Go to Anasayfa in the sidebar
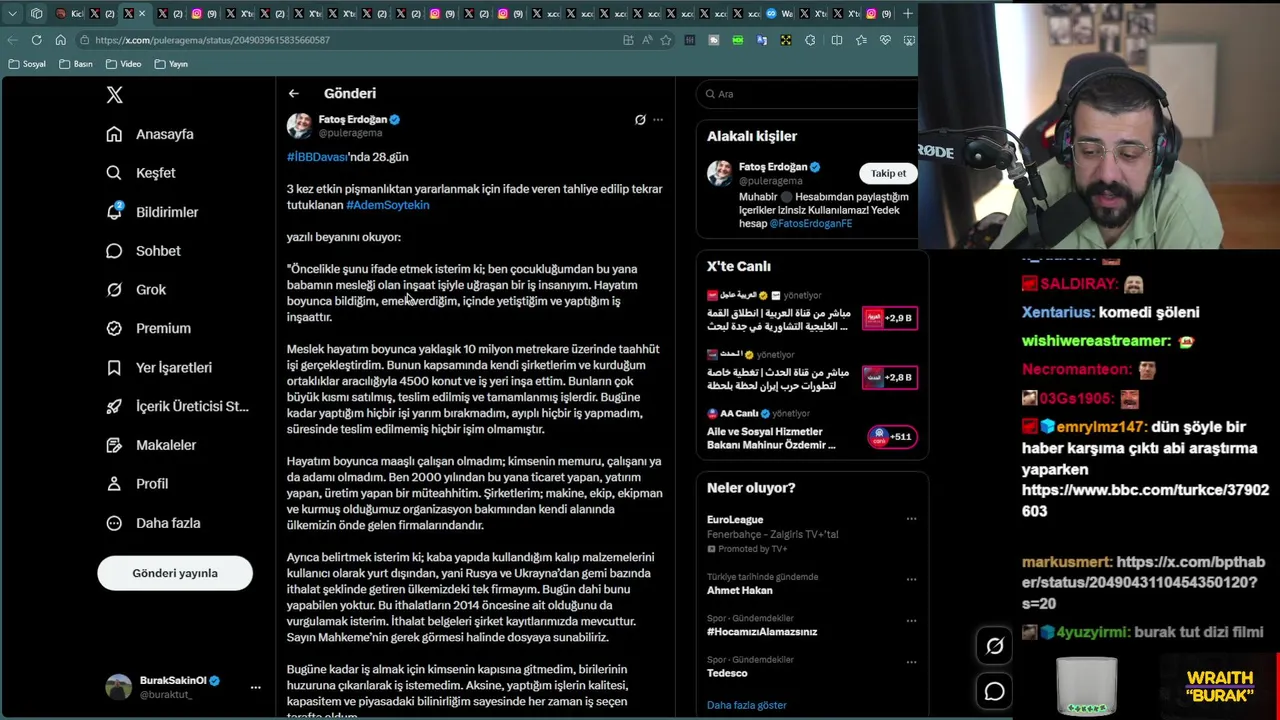1280x720 pixels. [150, 134]
